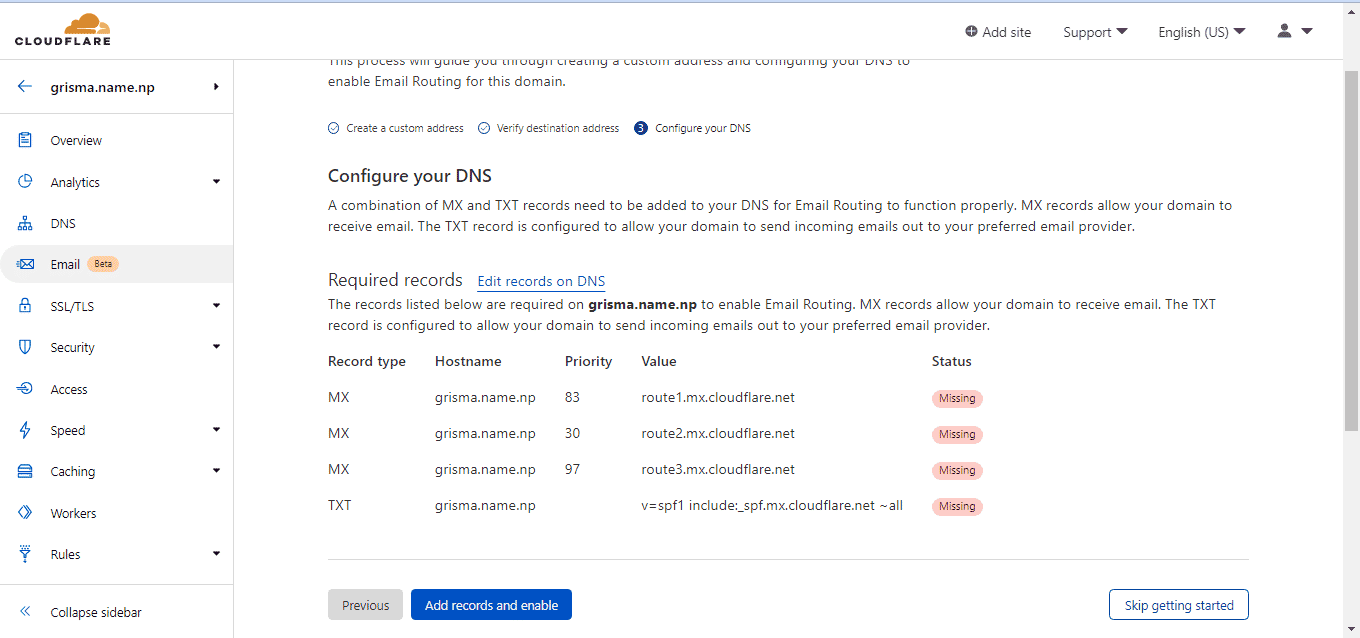Click the Access login icon

click(25, 389)
